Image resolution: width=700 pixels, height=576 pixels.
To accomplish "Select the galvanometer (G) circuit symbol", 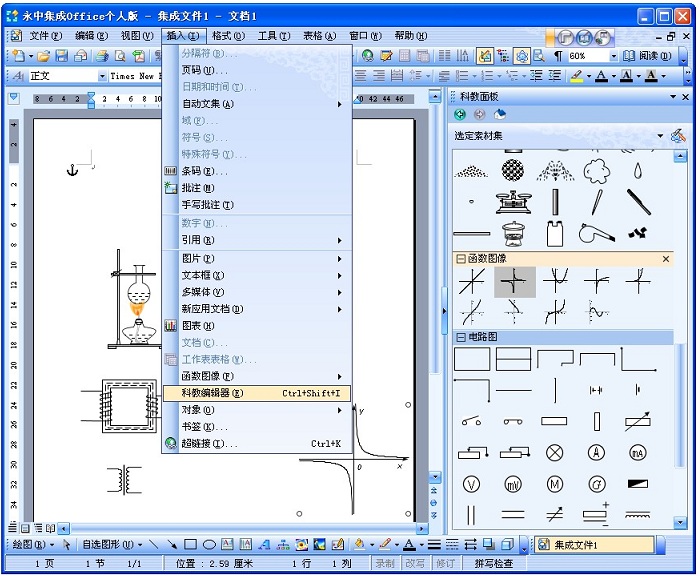I will pyautogui.click(x=596, y=484).
